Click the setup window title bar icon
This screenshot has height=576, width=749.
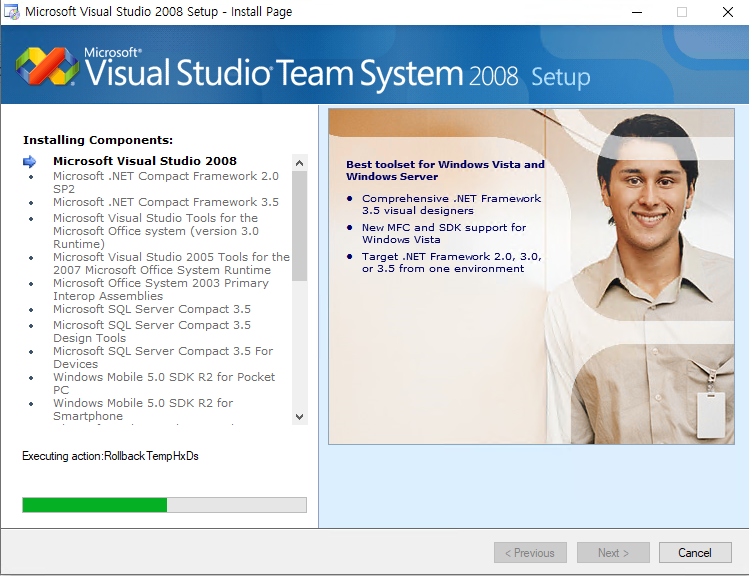[x=12, y=12]
